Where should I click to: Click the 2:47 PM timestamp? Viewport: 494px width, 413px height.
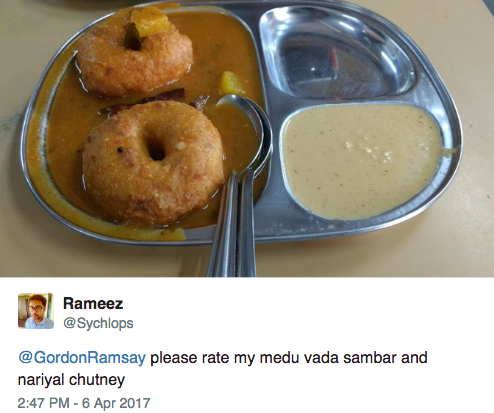43,403
